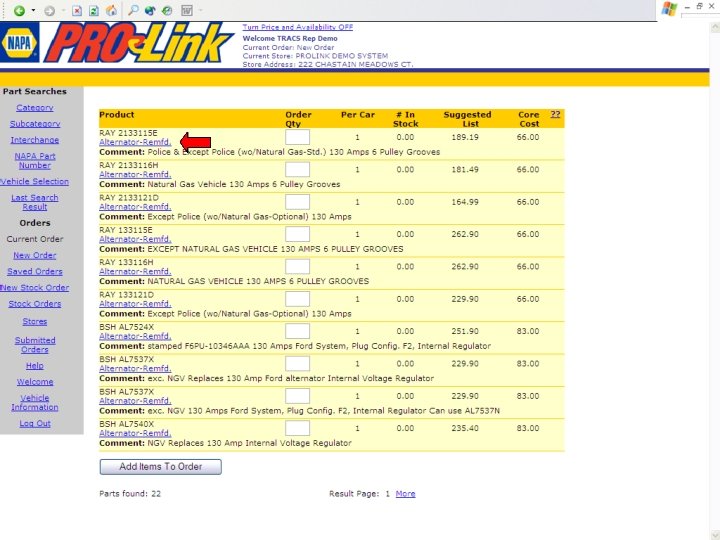Click suggested list price 164.99
Image resolution: width=720 pixels, height=540 pixels.
point(465,202)
